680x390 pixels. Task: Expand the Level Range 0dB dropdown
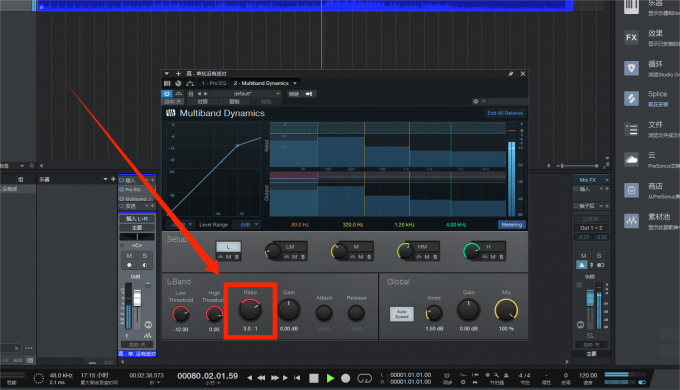(x=246, y=225)
